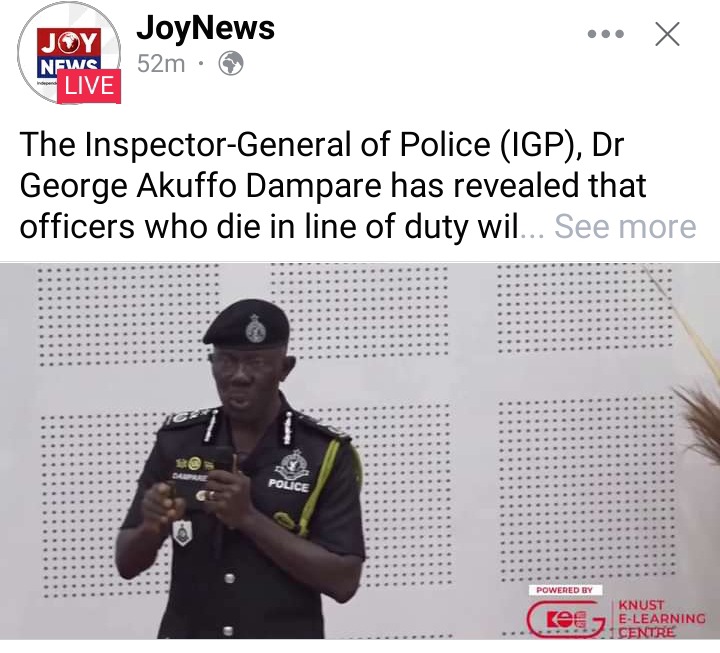
Task: Click the officers who die caption line
Action: pos(269,227)
